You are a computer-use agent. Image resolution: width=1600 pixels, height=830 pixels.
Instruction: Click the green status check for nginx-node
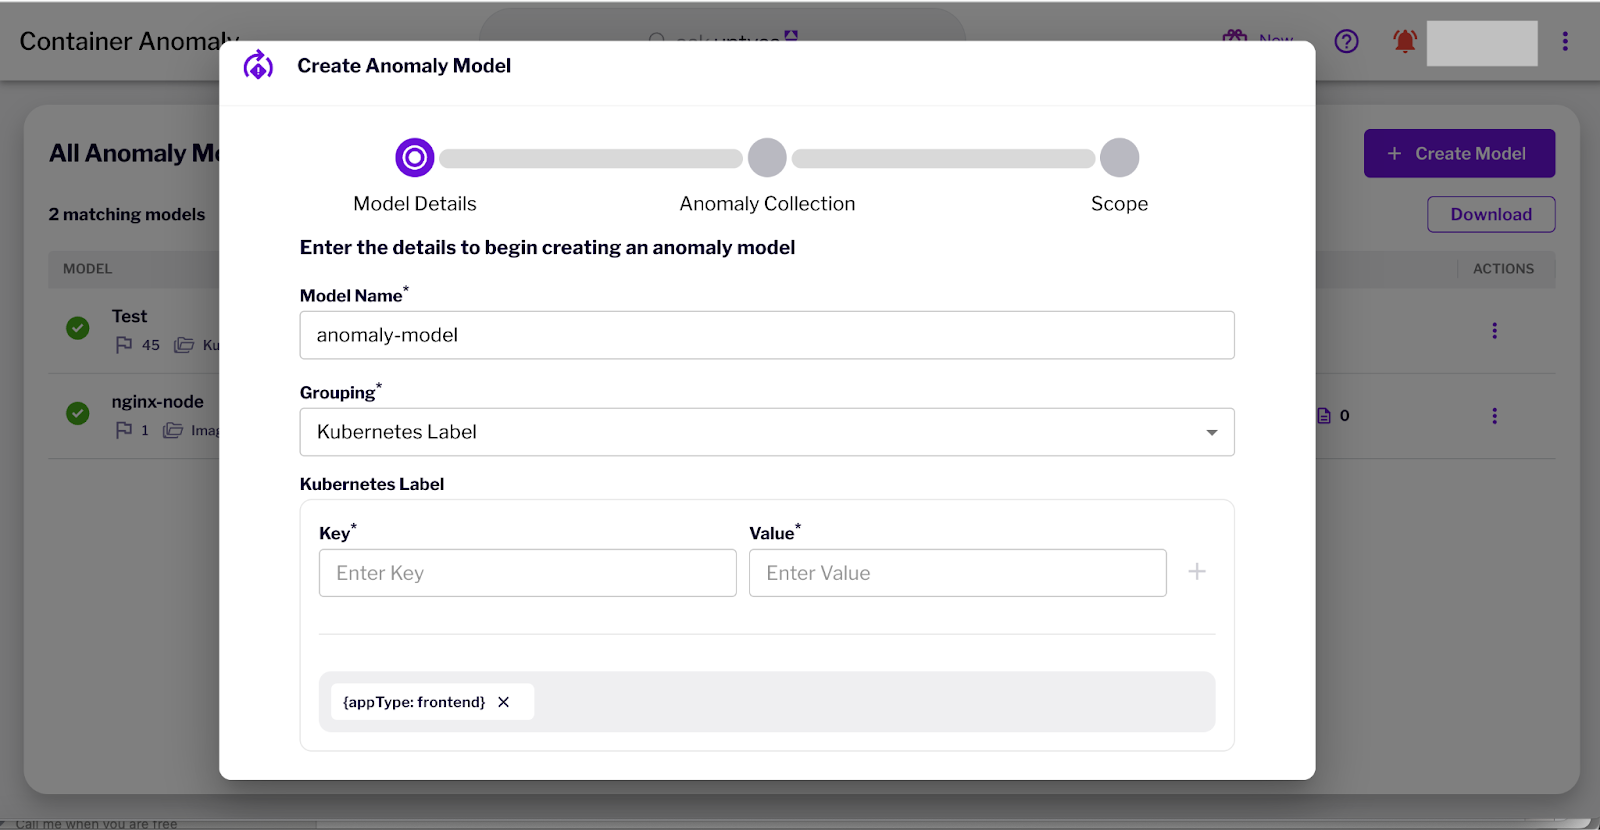click(x=78, y=413)
